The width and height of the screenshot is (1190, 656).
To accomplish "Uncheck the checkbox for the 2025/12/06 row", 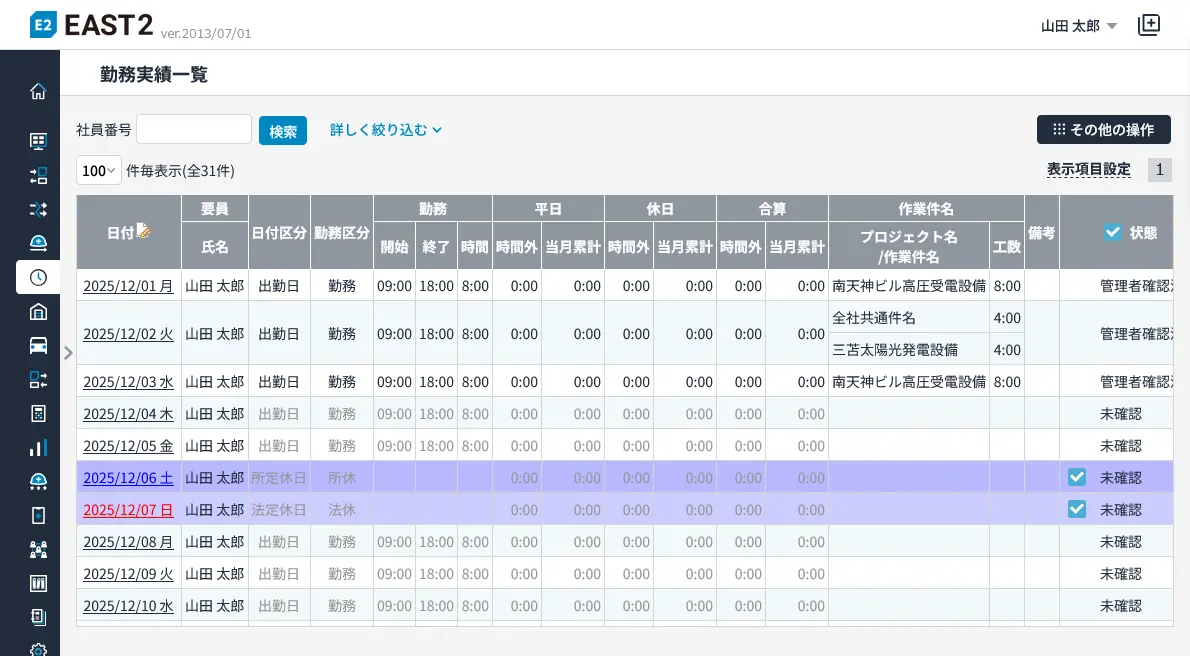I will point(1077,477).
